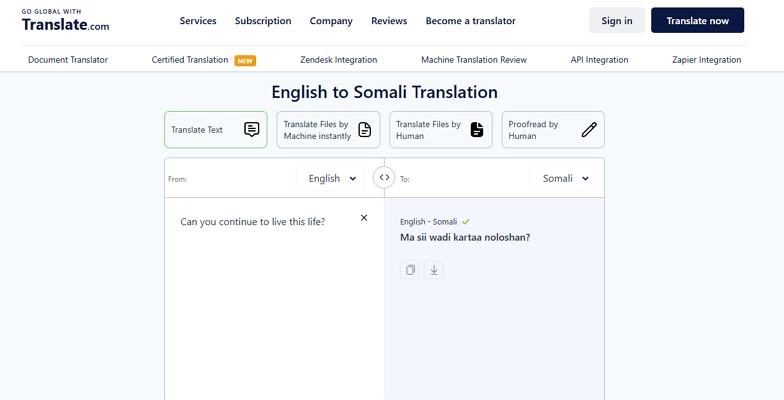Click into the source text input area
This screenshot has height=400, width=784.
pos(274,300)
